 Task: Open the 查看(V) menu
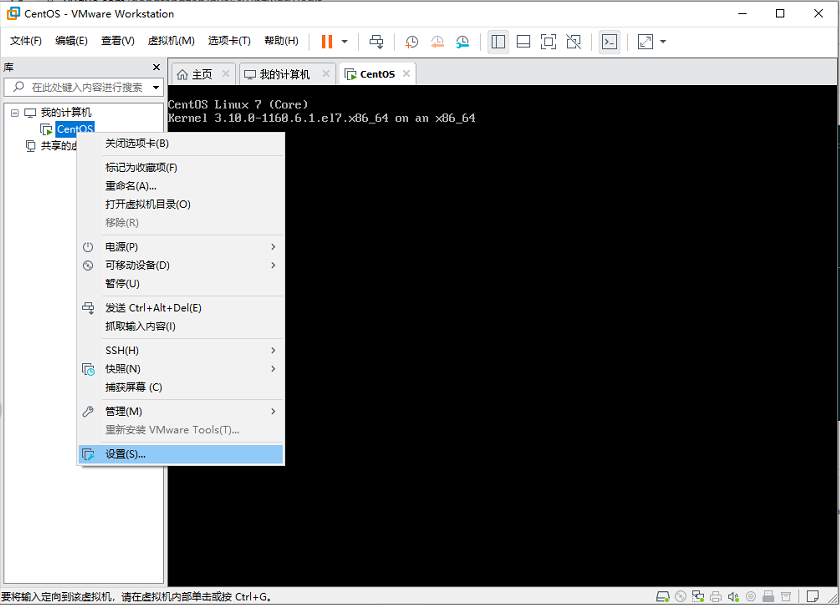tap(118, 41)
